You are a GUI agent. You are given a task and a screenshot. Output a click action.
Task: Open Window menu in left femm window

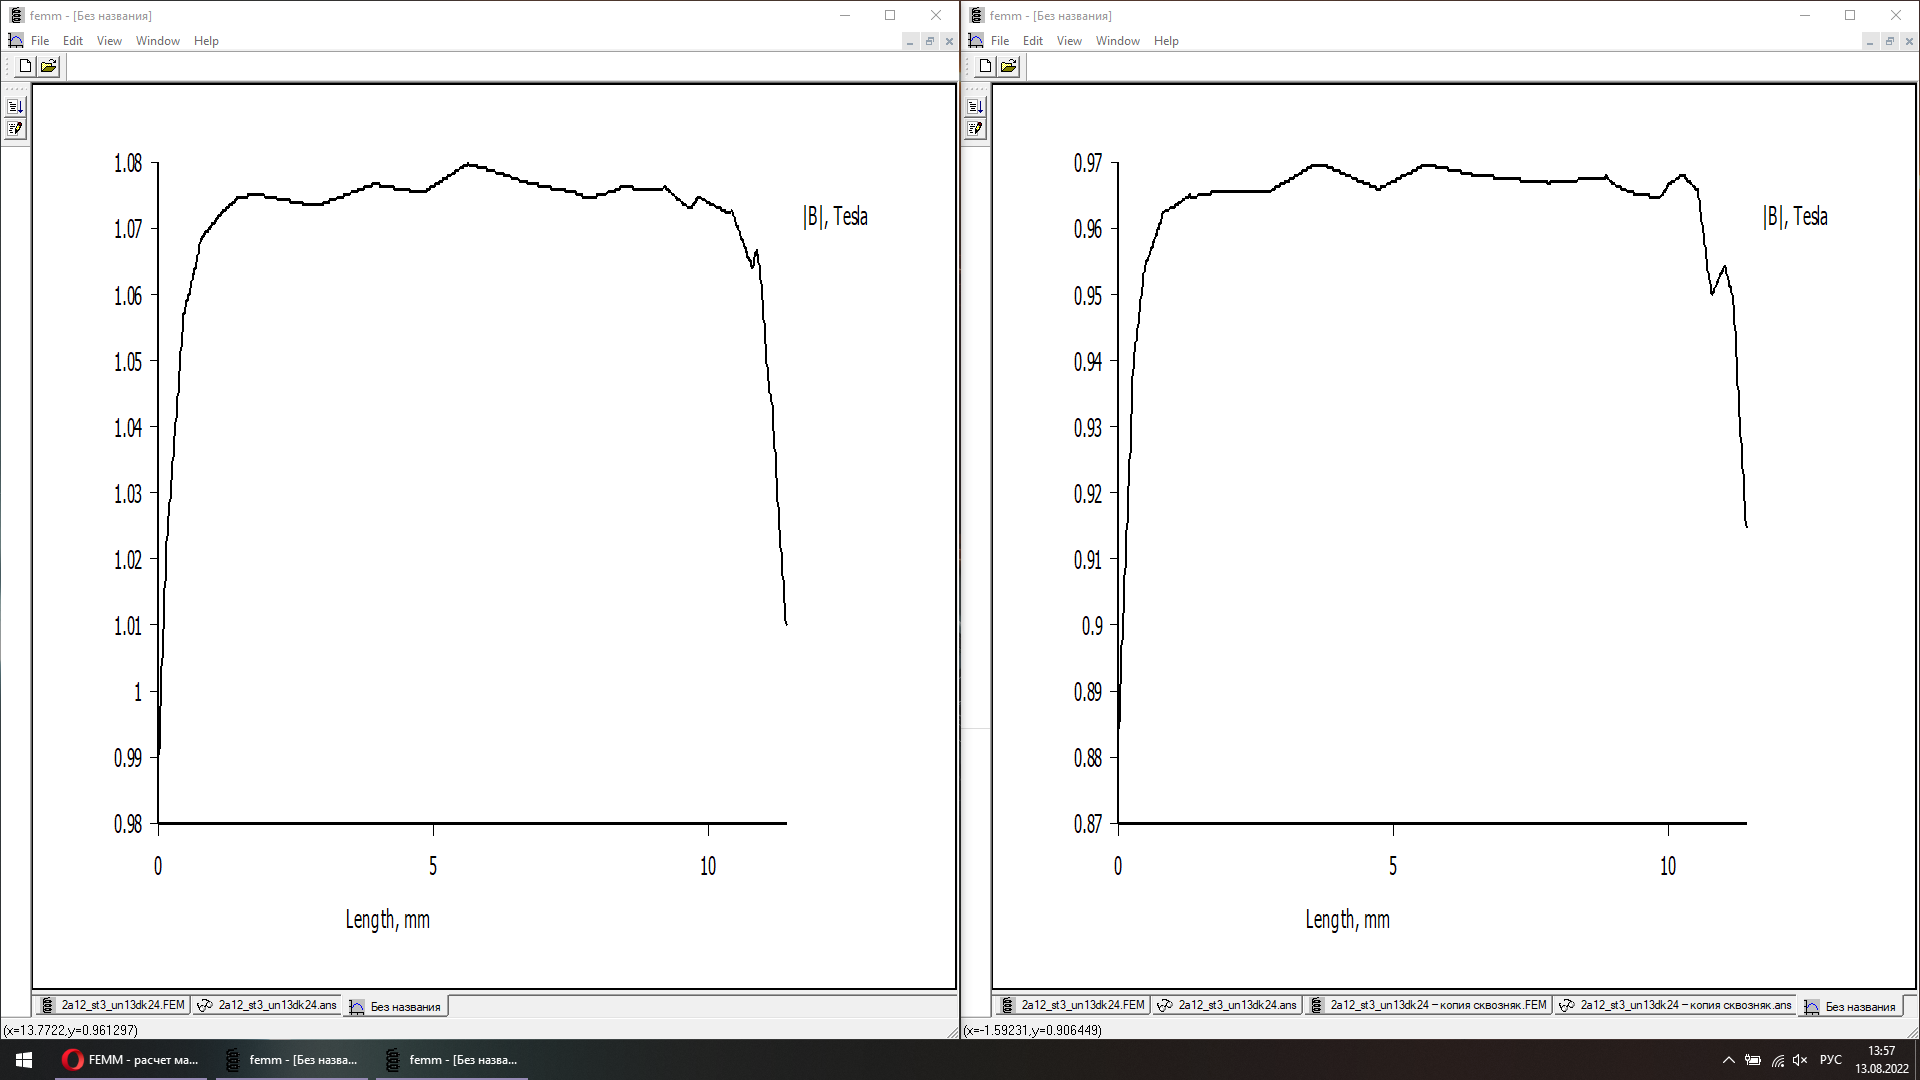tap(157, 41)
